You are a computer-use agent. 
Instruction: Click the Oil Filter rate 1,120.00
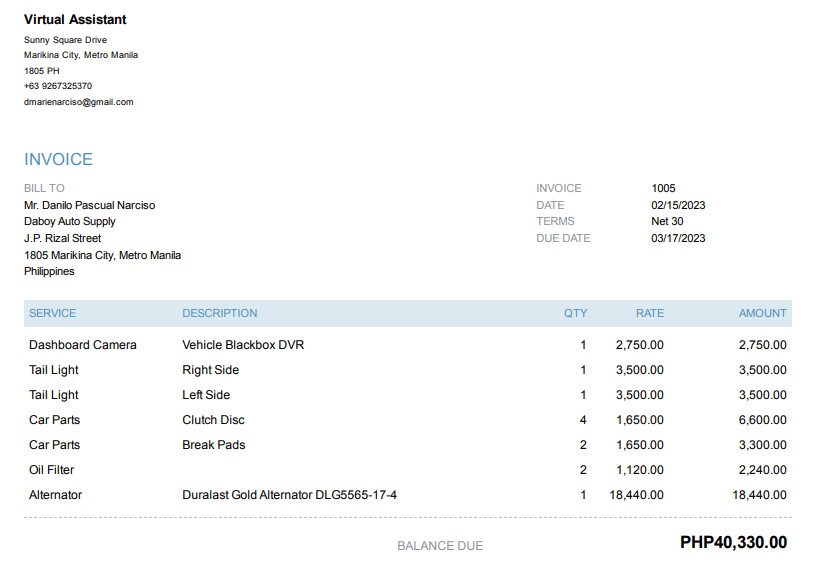coord(640,470)
